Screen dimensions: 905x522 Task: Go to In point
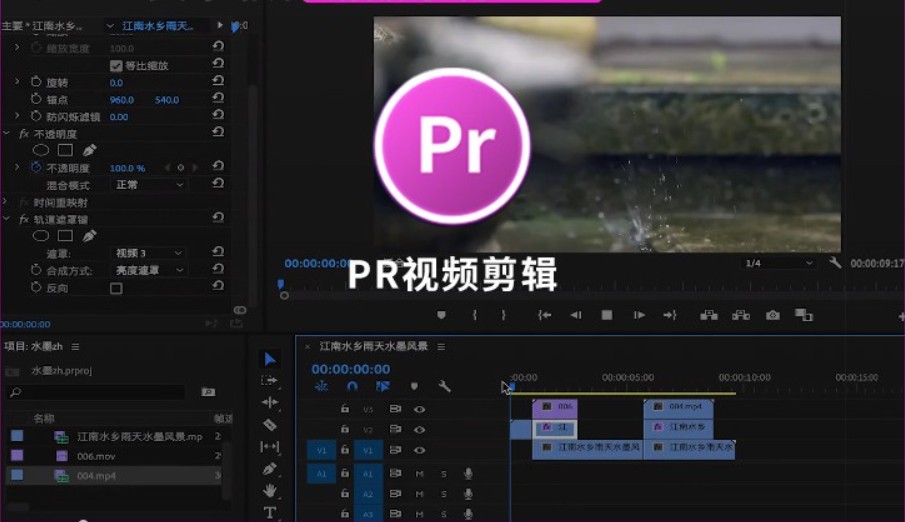point(544,315)
